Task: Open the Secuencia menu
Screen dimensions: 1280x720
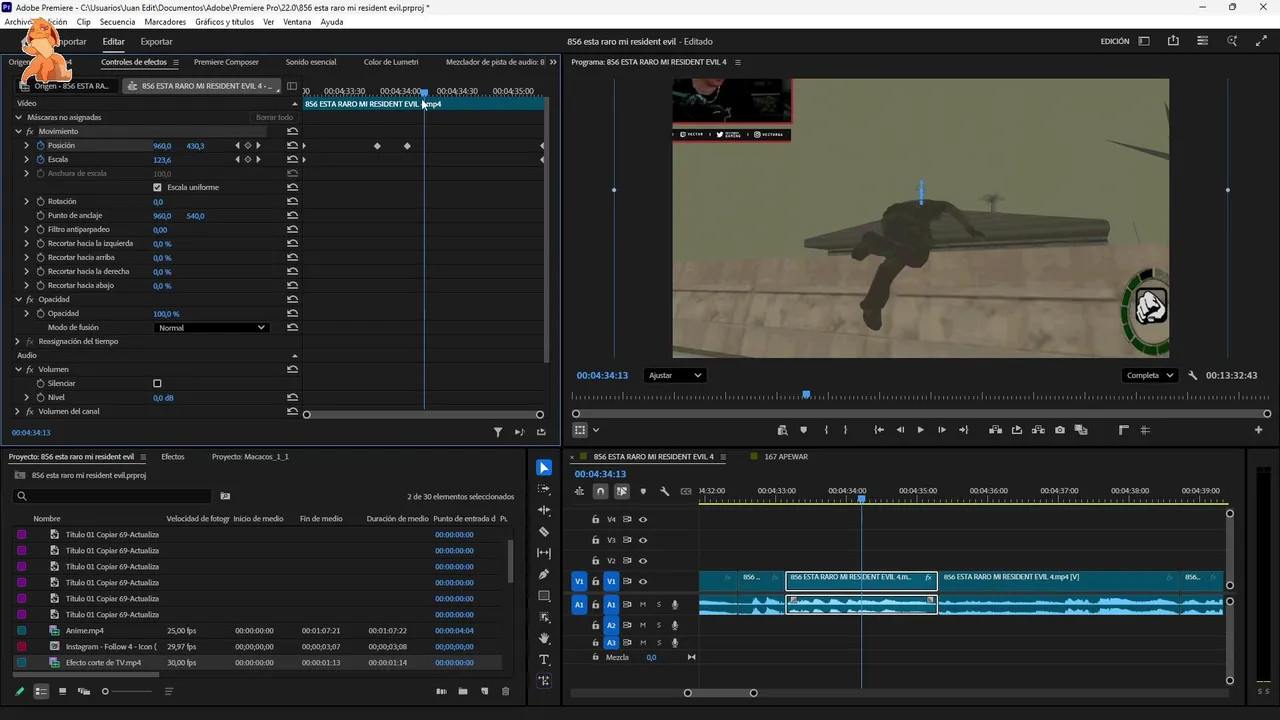Action: [117, 22]
